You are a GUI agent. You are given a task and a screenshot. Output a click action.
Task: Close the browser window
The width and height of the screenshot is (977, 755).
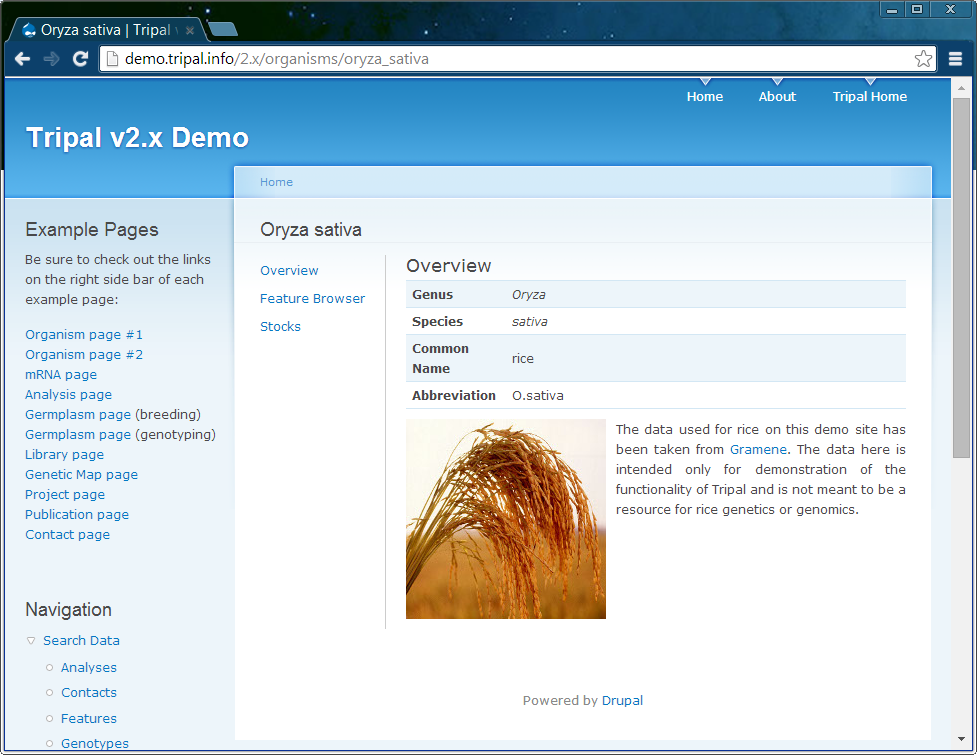coord(950,9)
